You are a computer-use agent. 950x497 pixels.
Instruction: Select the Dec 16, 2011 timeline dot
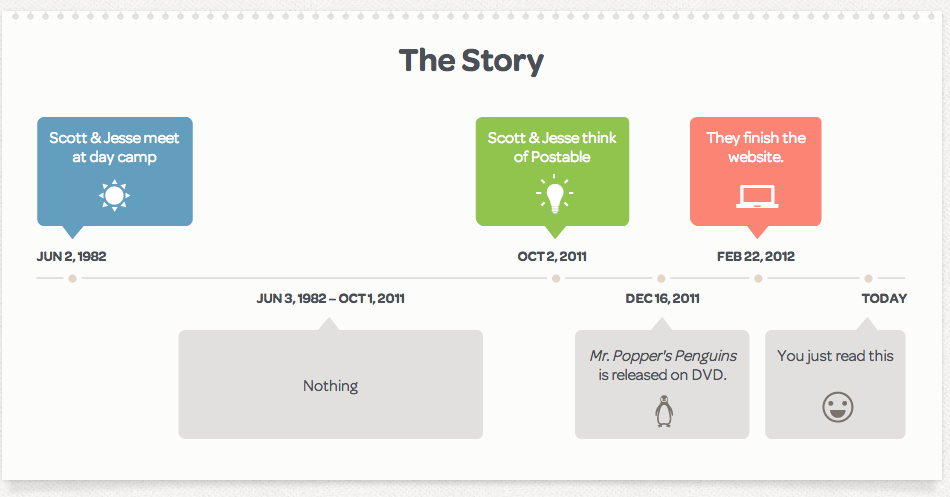[660, 278]
